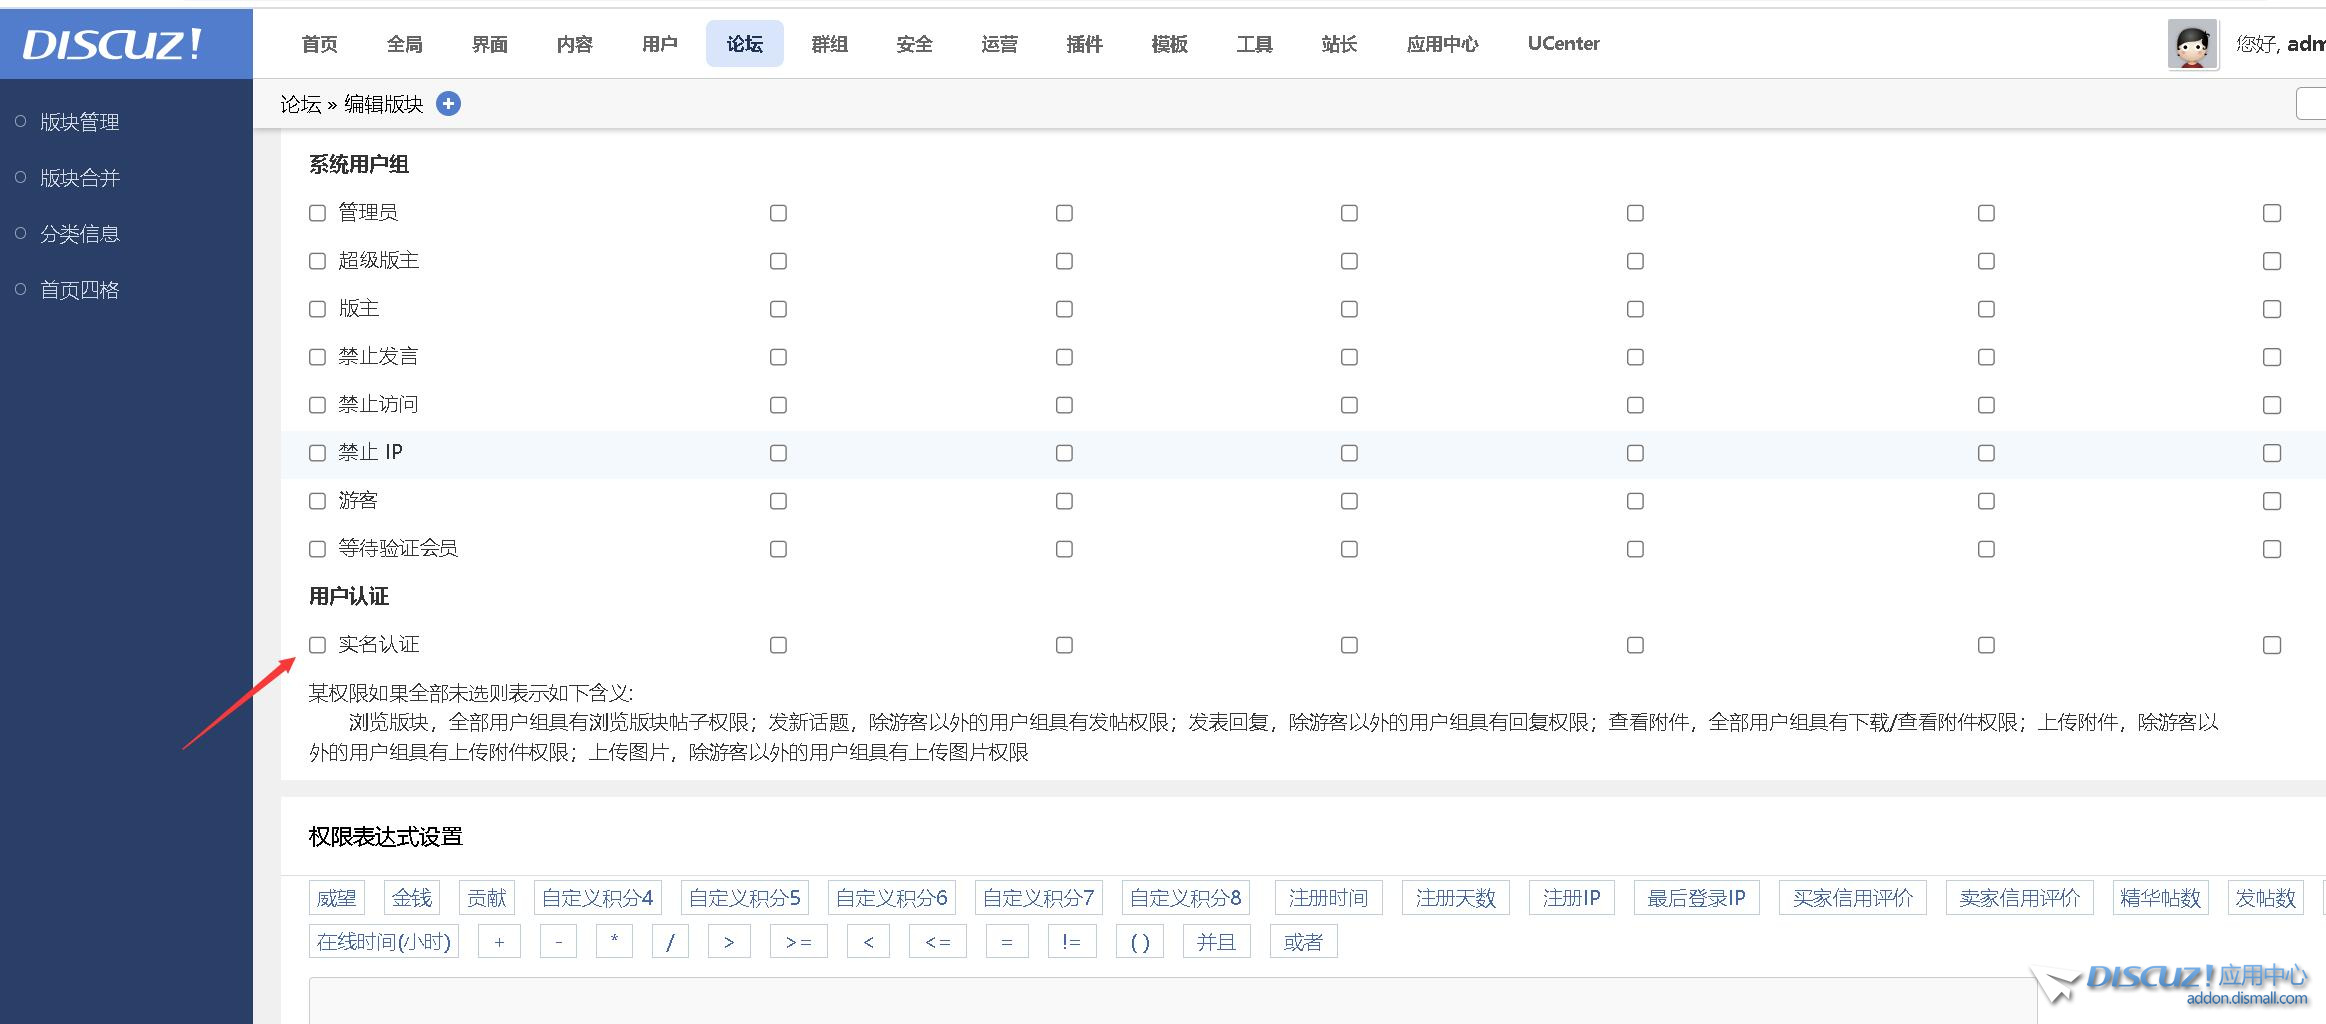Open the 运营 menu
This screenshot has width=2326, height=1024.
pyautogui.click(x=1000, y=44)
